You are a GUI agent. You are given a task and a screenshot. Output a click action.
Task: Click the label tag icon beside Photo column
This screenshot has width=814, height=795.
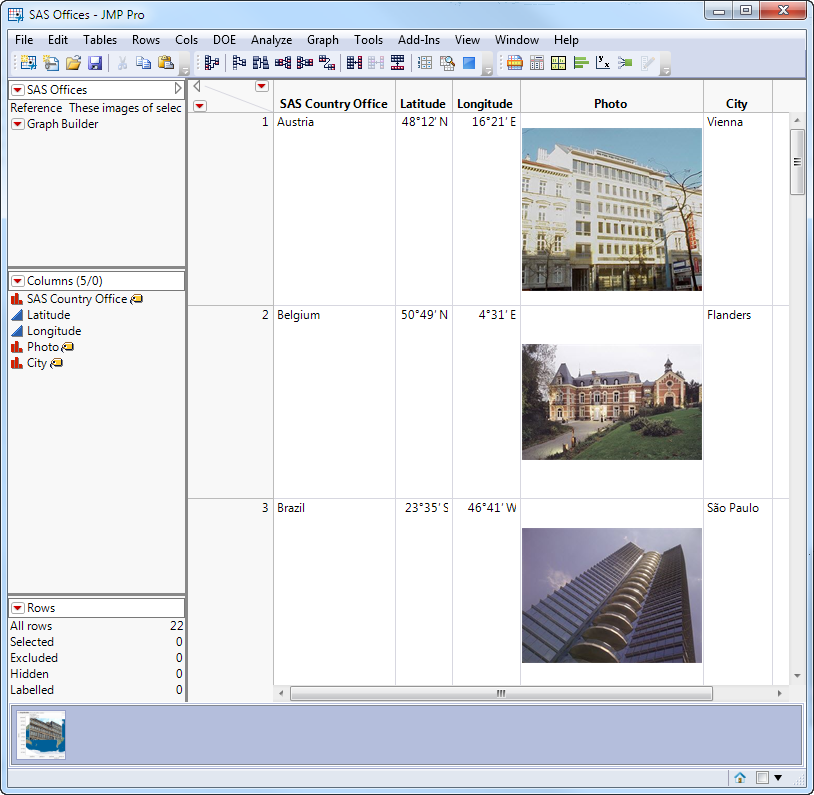point(68,347)
